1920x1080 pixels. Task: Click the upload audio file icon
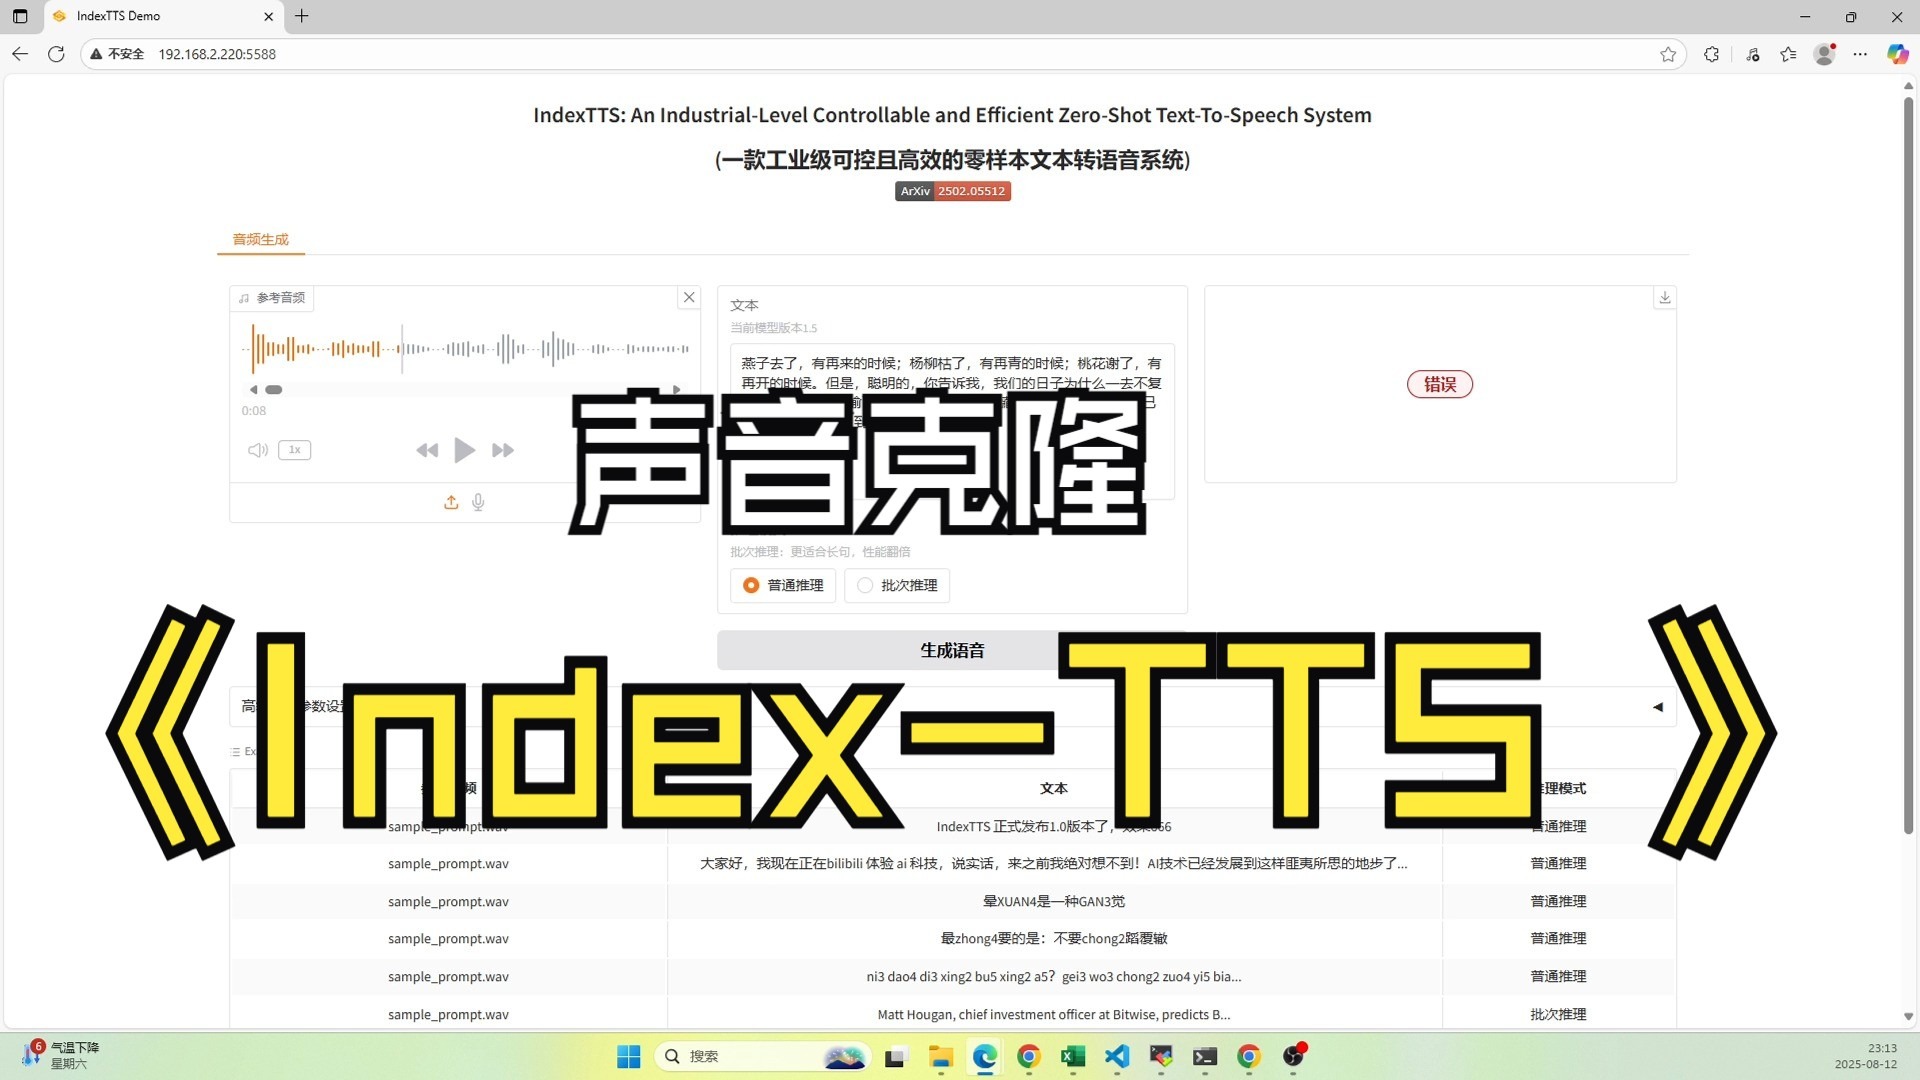tap(451, 502)
